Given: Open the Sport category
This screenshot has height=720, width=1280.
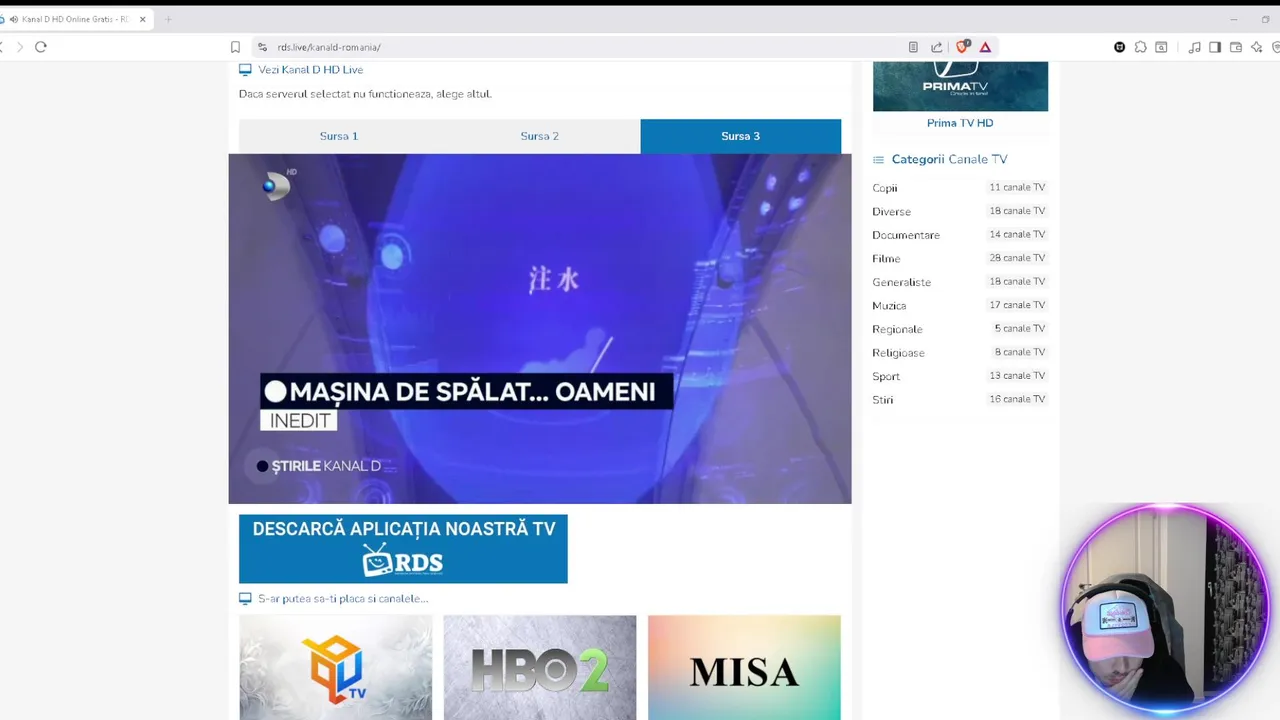Looking at the screenshot, I should tap(886, 376).
